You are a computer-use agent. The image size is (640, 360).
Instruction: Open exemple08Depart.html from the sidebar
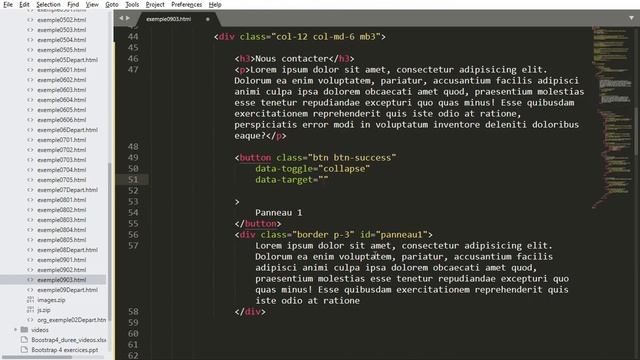pos(67,250)
